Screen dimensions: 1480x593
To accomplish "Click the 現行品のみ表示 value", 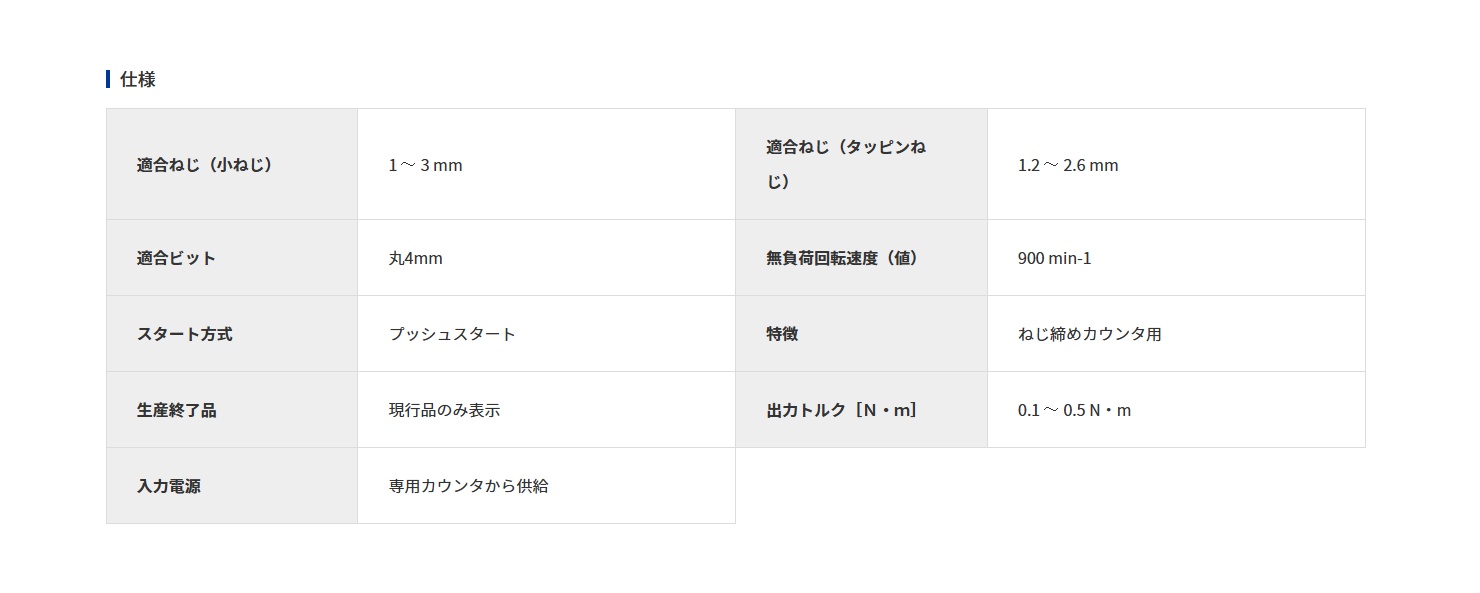I will click(444, 410).
